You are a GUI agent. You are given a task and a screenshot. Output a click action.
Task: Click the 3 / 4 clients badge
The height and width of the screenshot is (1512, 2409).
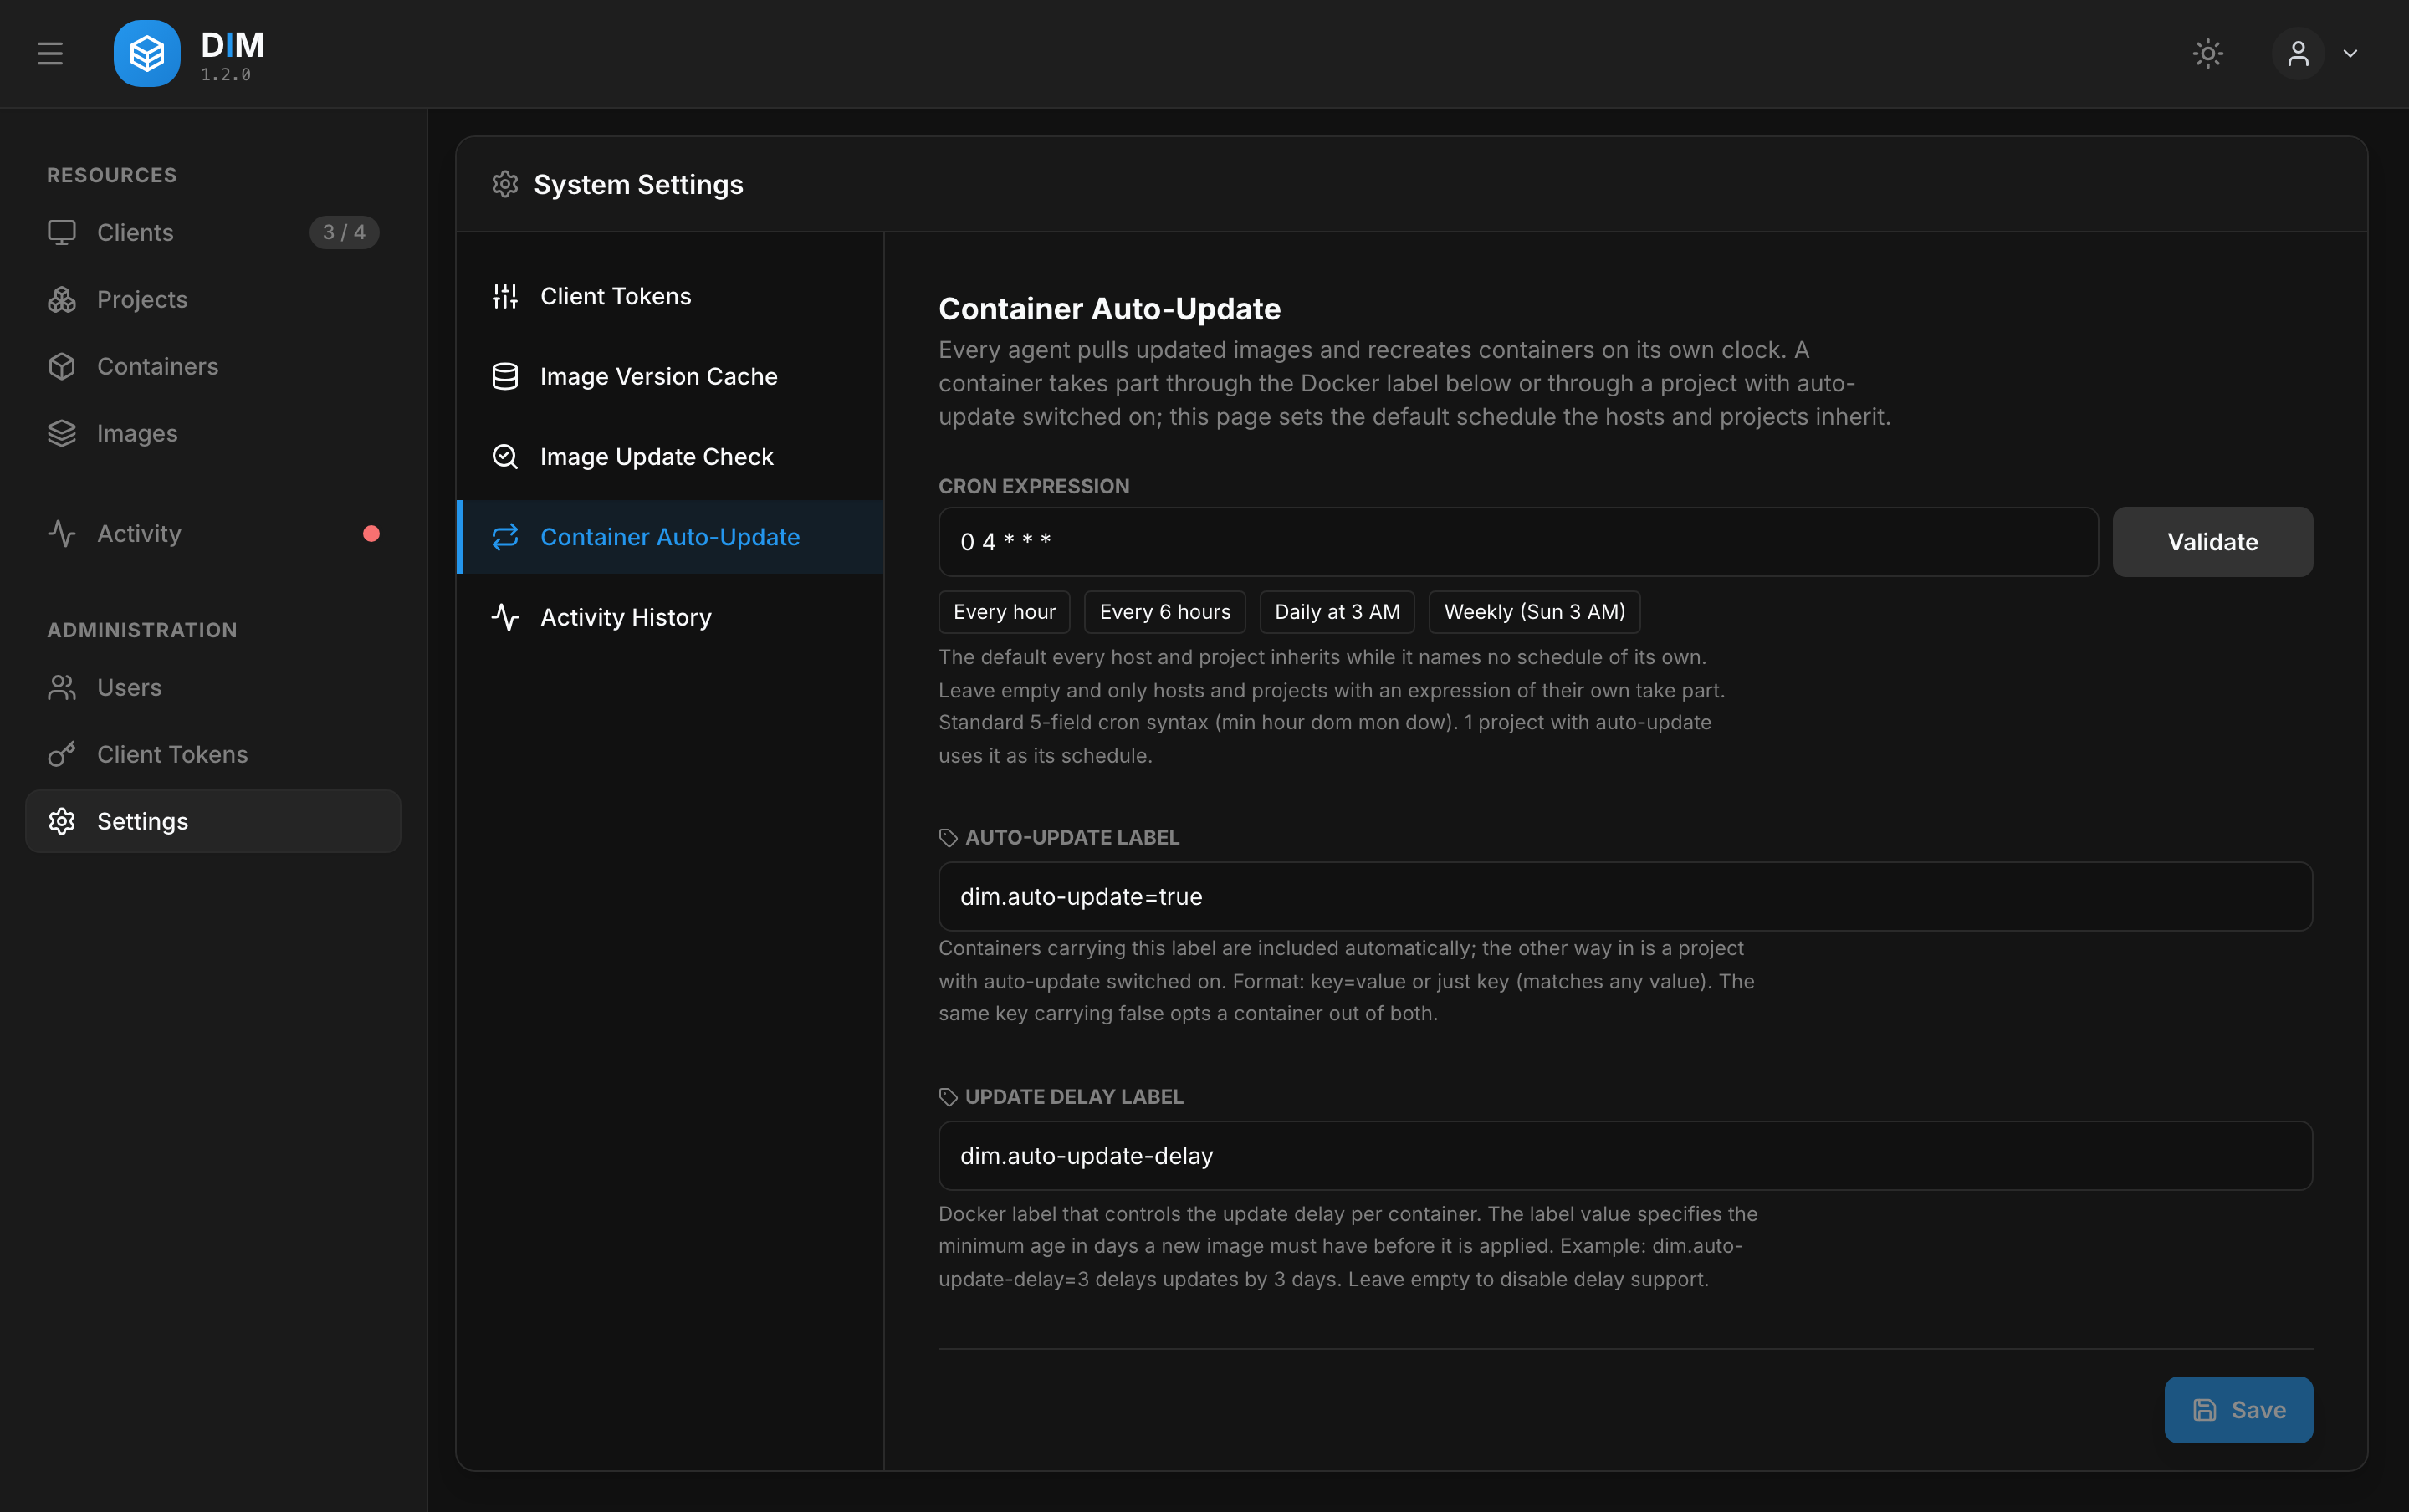tap(344, 232)
